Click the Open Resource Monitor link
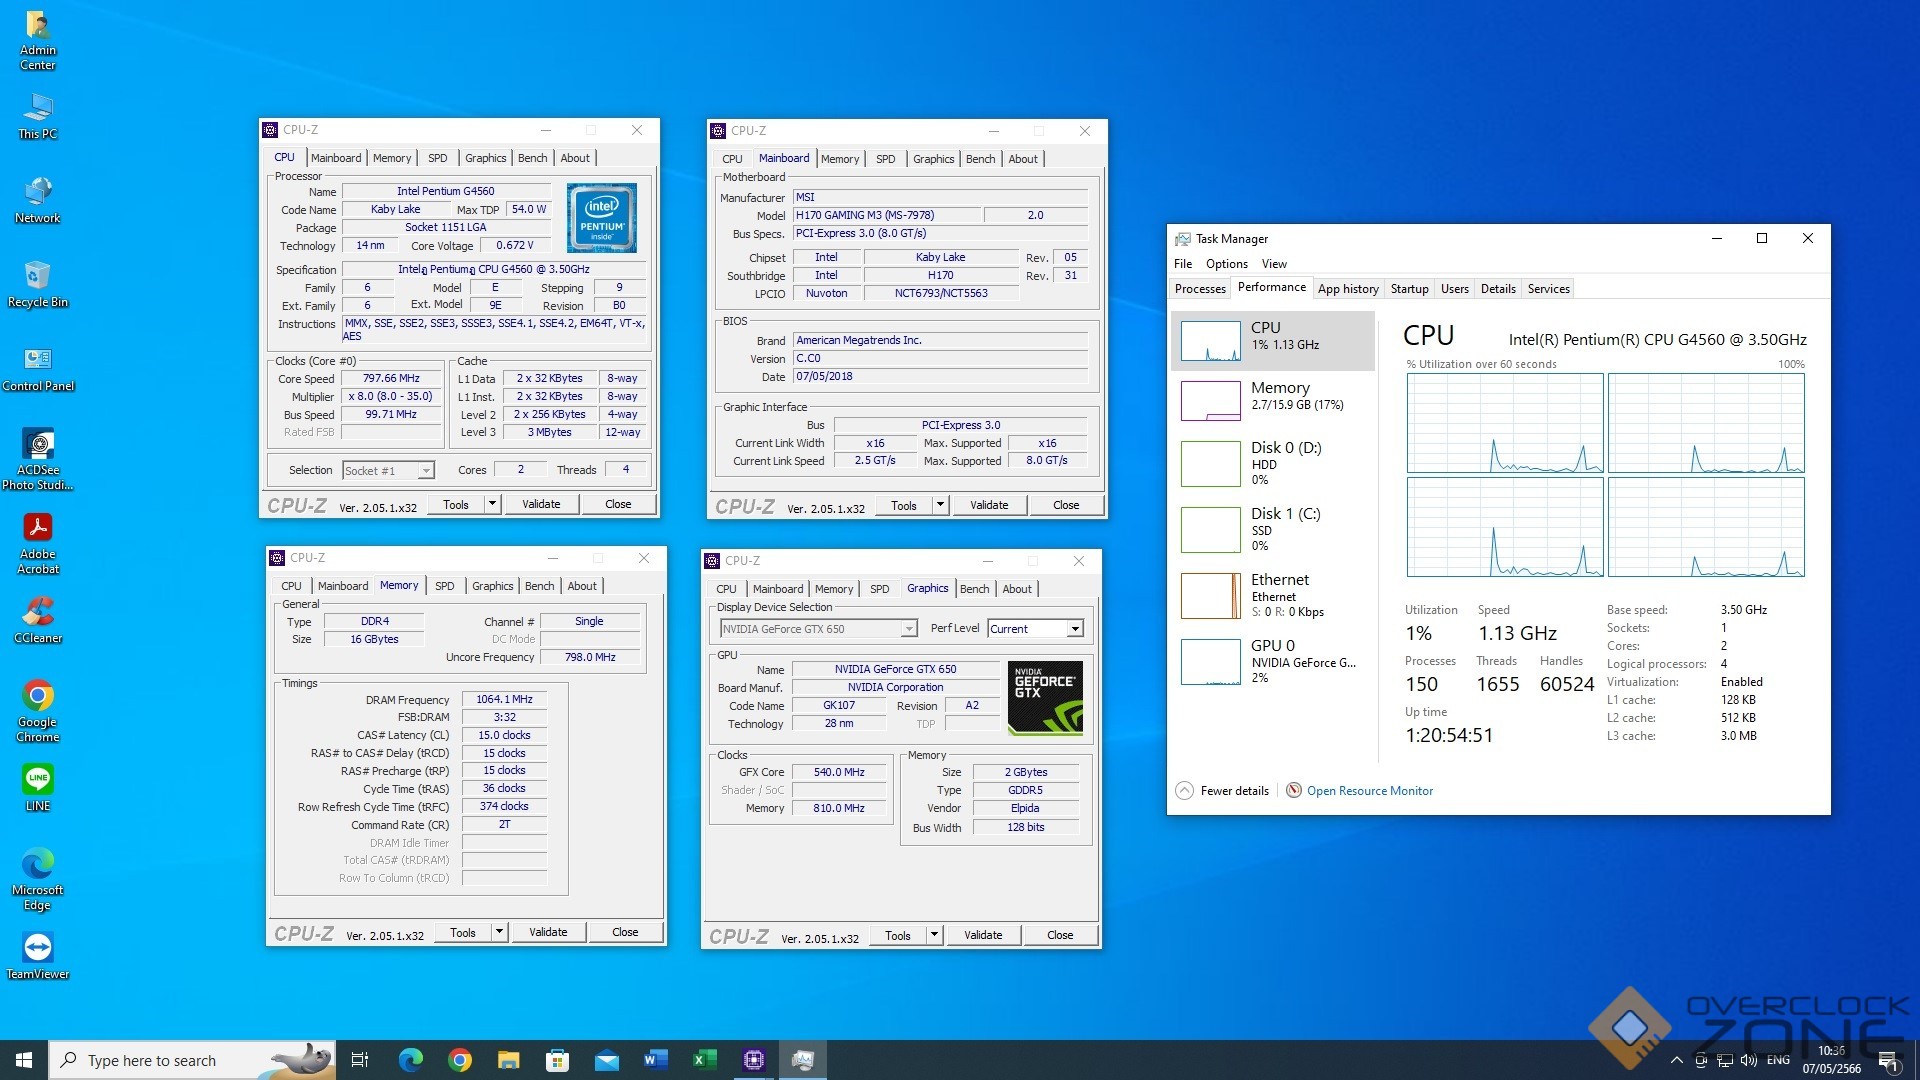Image resolution: width=1920 pixels, height=1080 pixels. pos(1369,791)
